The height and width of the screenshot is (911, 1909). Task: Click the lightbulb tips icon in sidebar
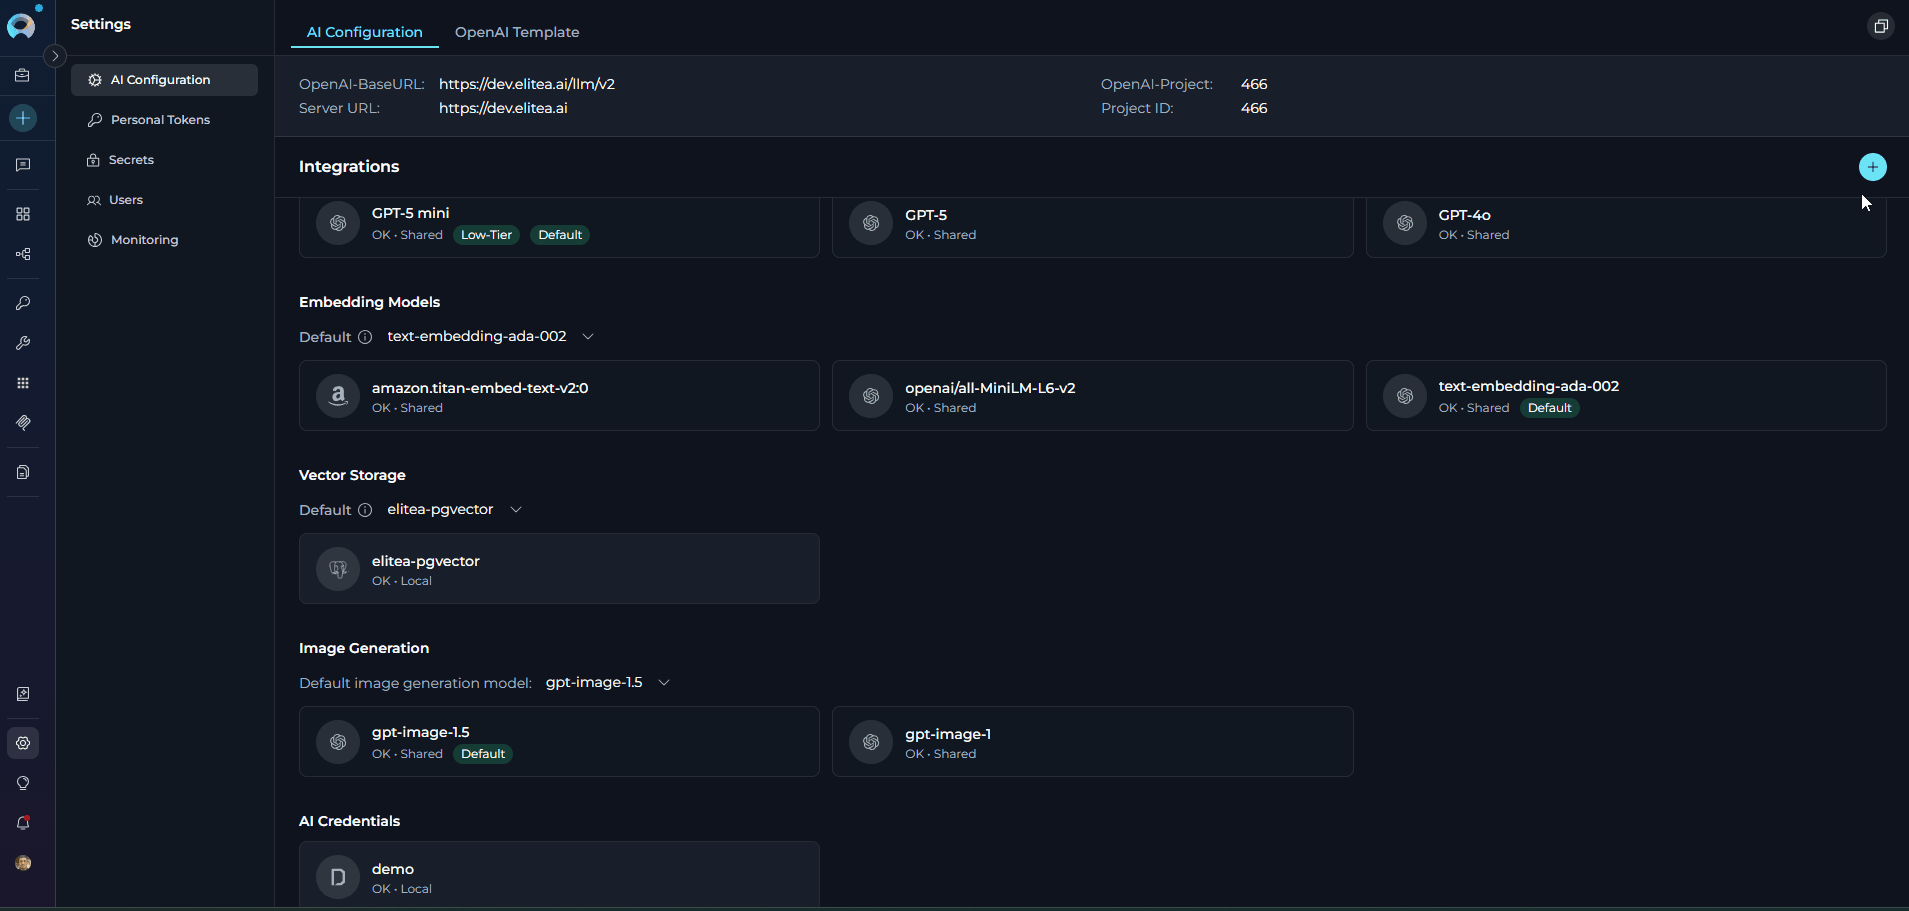23,783
